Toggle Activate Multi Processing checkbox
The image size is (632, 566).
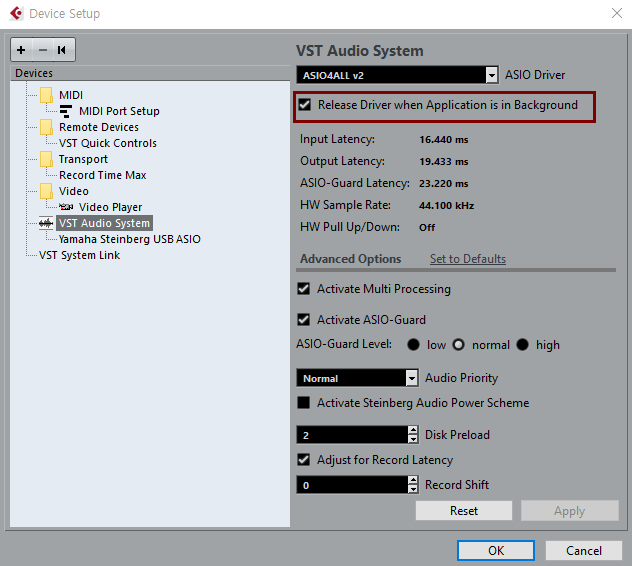click(304, 289)
